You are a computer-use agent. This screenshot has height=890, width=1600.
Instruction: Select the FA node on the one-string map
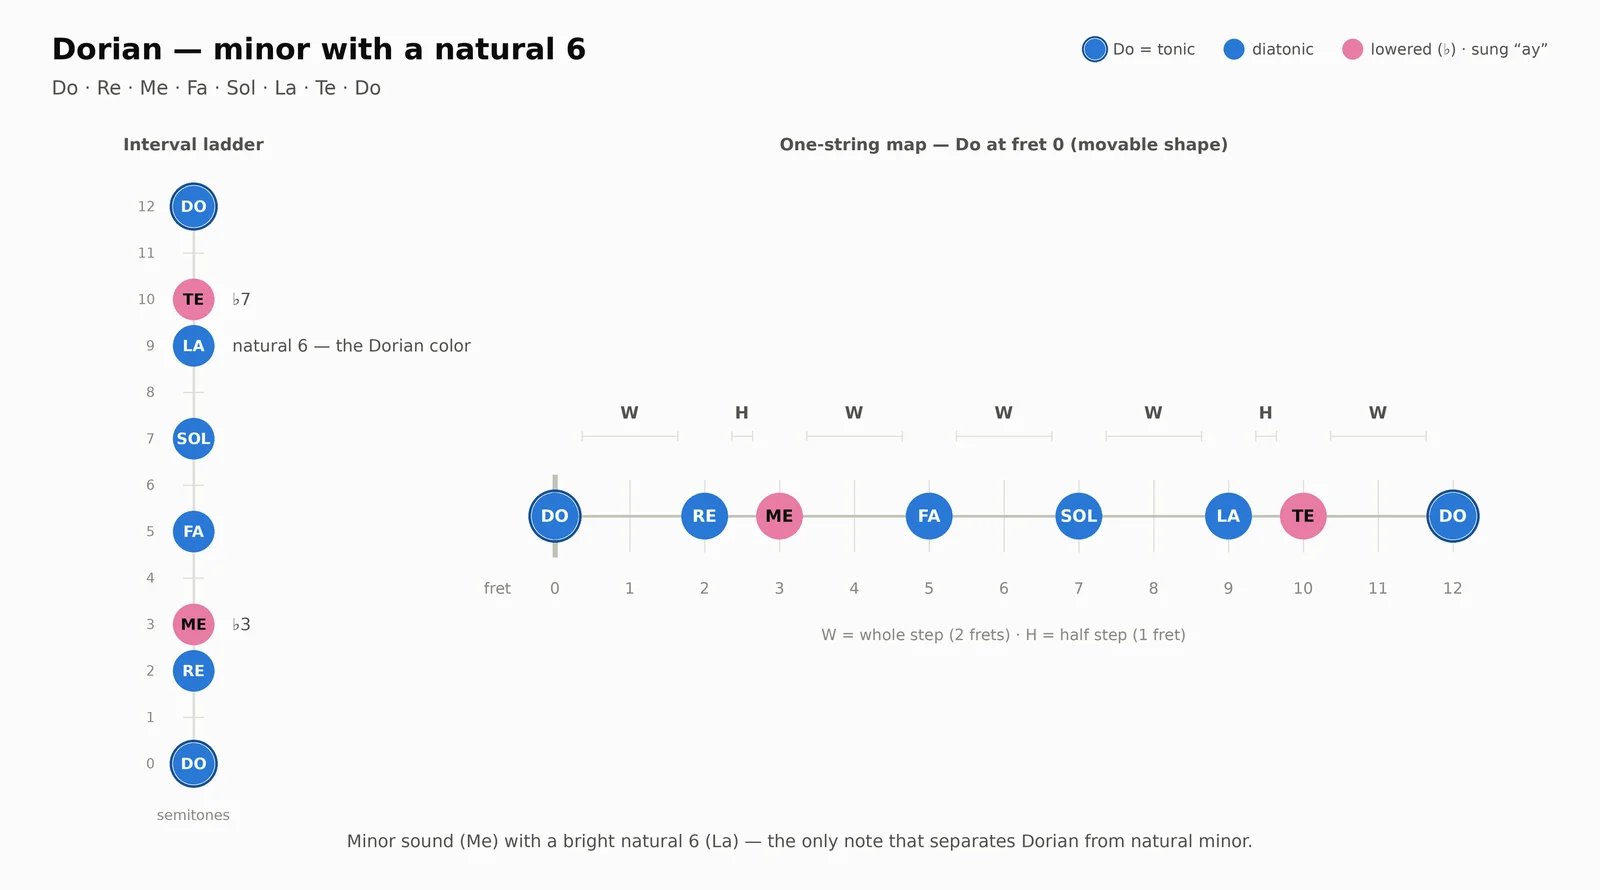929,516
